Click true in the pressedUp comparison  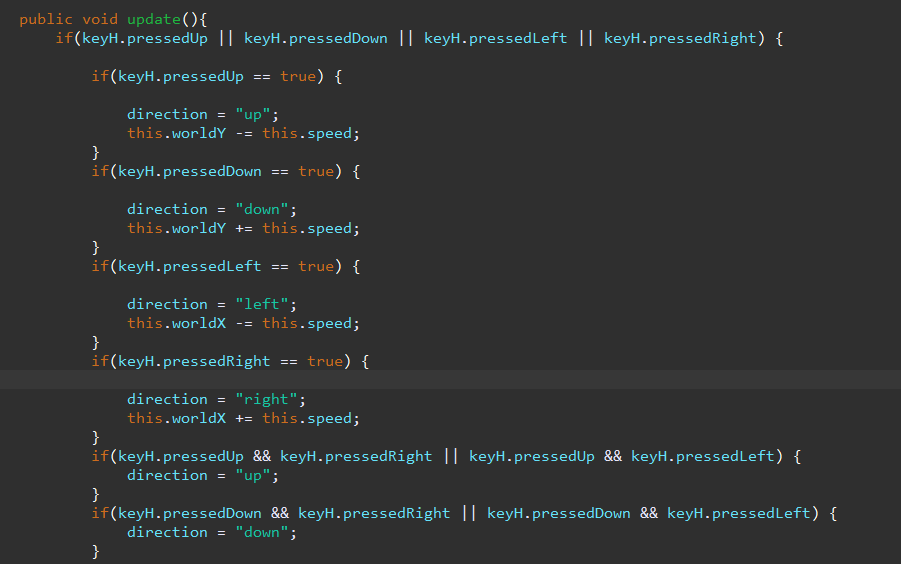[298, 76]
